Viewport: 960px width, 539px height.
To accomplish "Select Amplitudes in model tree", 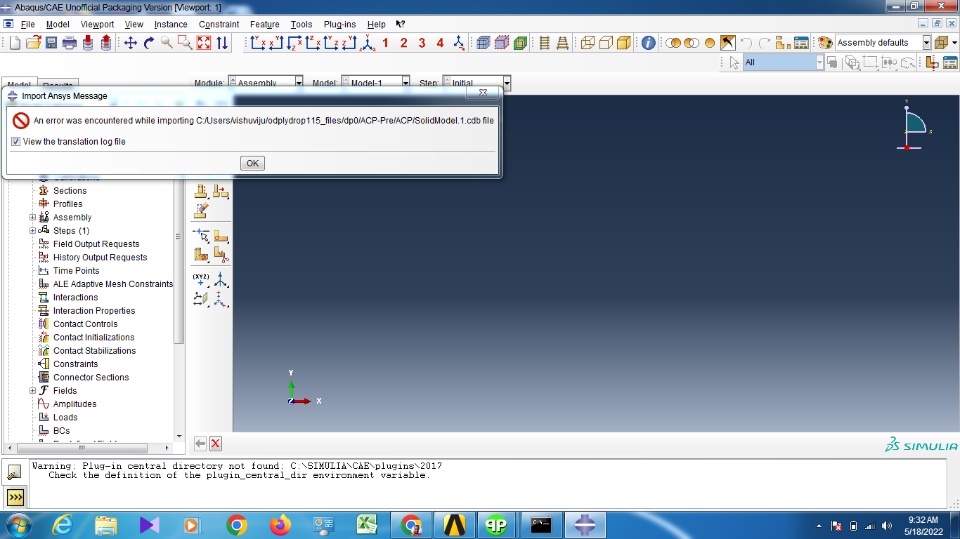I will click(74, 404).
